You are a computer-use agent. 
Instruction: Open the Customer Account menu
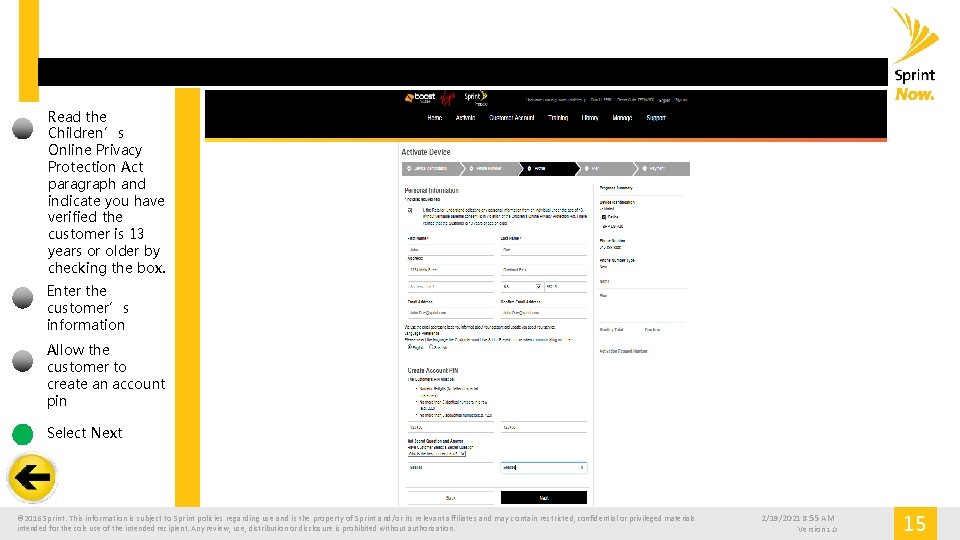pyautogui.click(x=512, y=118)
